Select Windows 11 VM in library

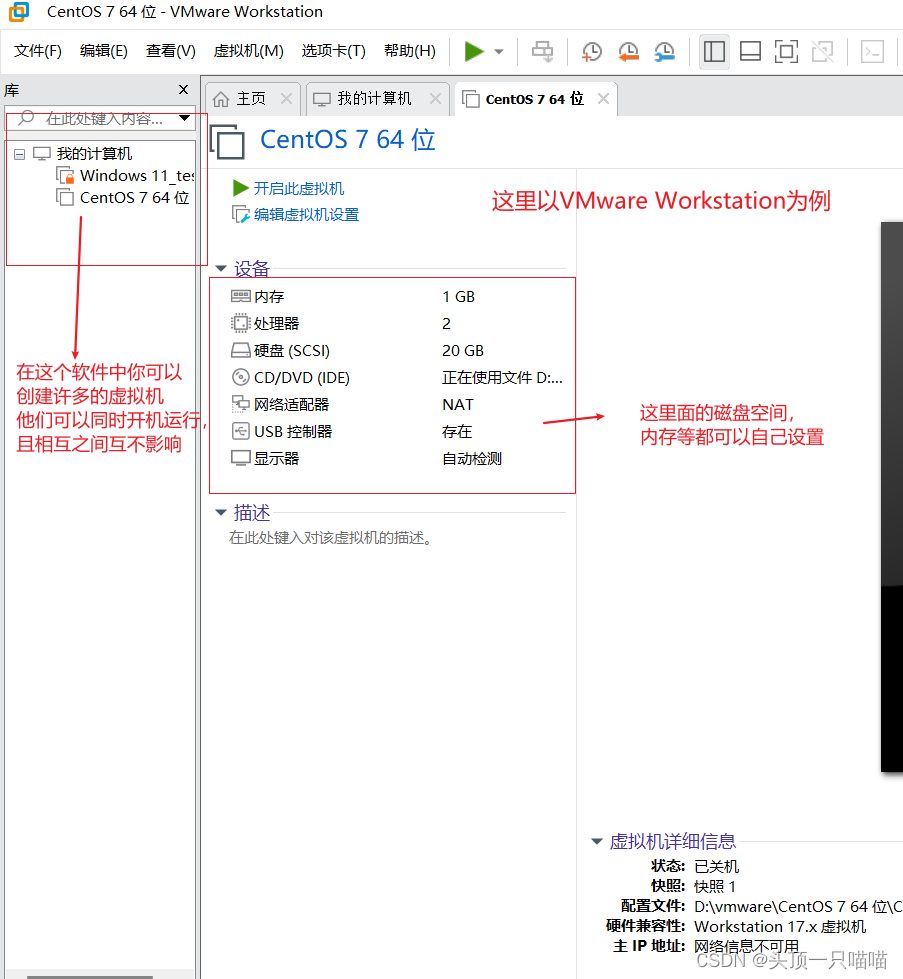click(x=137, y=175)
